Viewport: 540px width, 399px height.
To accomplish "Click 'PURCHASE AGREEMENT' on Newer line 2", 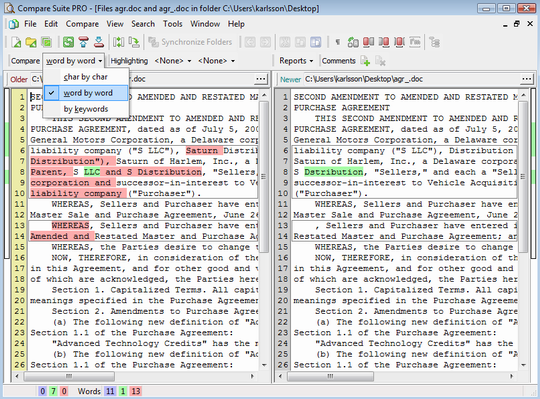I will click(x=341, y=108).
